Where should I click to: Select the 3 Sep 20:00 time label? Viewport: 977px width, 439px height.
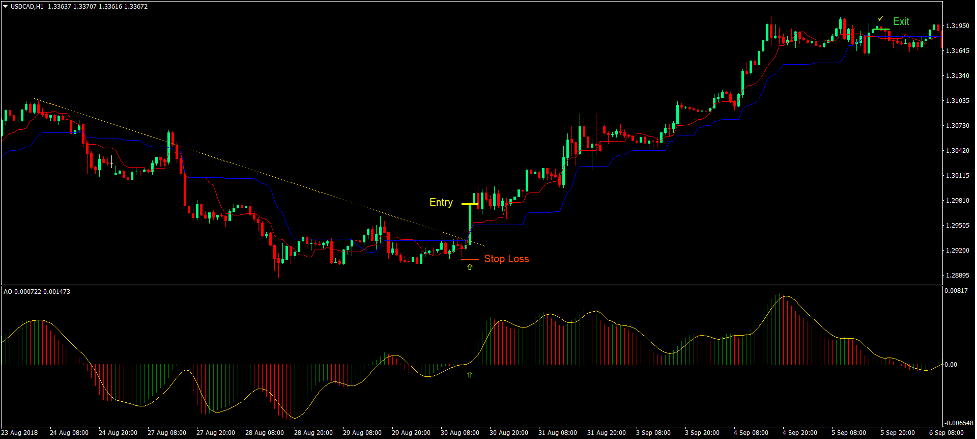(x=702, y=432)
